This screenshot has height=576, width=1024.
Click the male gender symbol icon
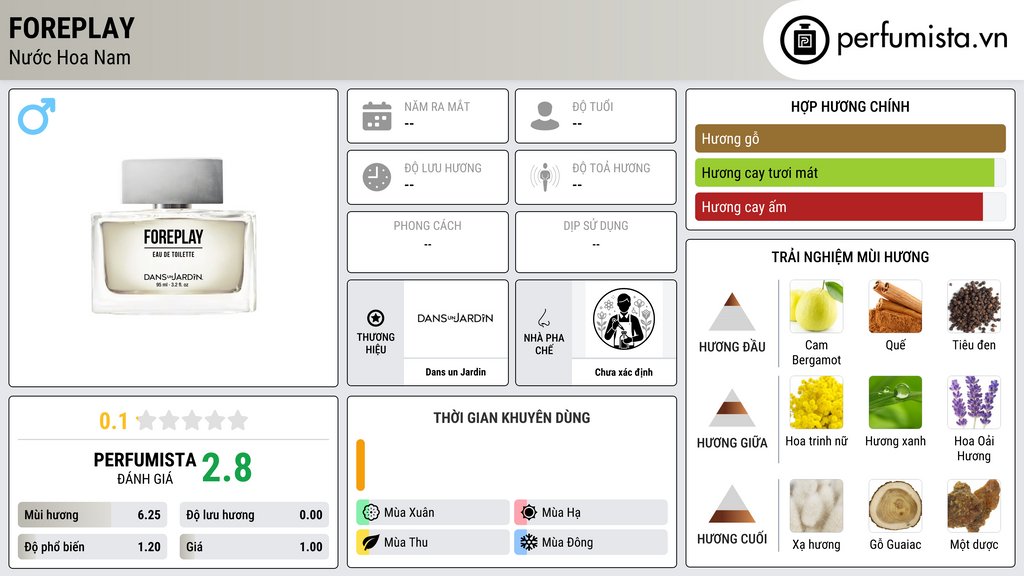click(37, 116)
